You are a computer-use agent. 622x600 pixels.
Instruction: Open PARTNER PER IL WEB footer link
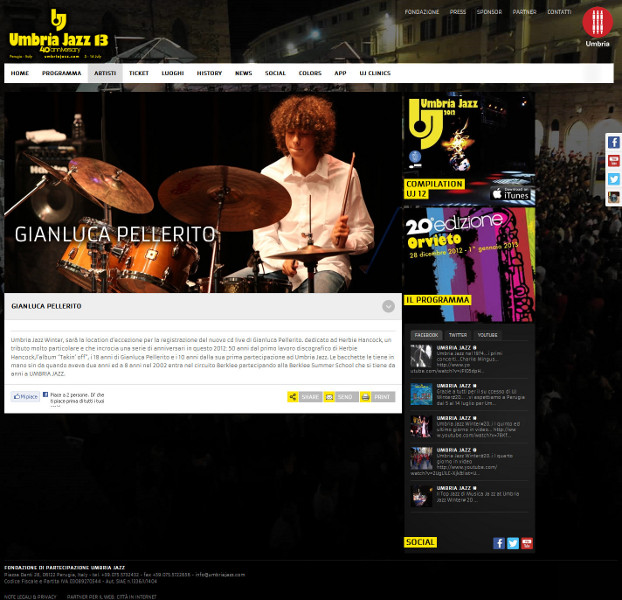point(111,597)
